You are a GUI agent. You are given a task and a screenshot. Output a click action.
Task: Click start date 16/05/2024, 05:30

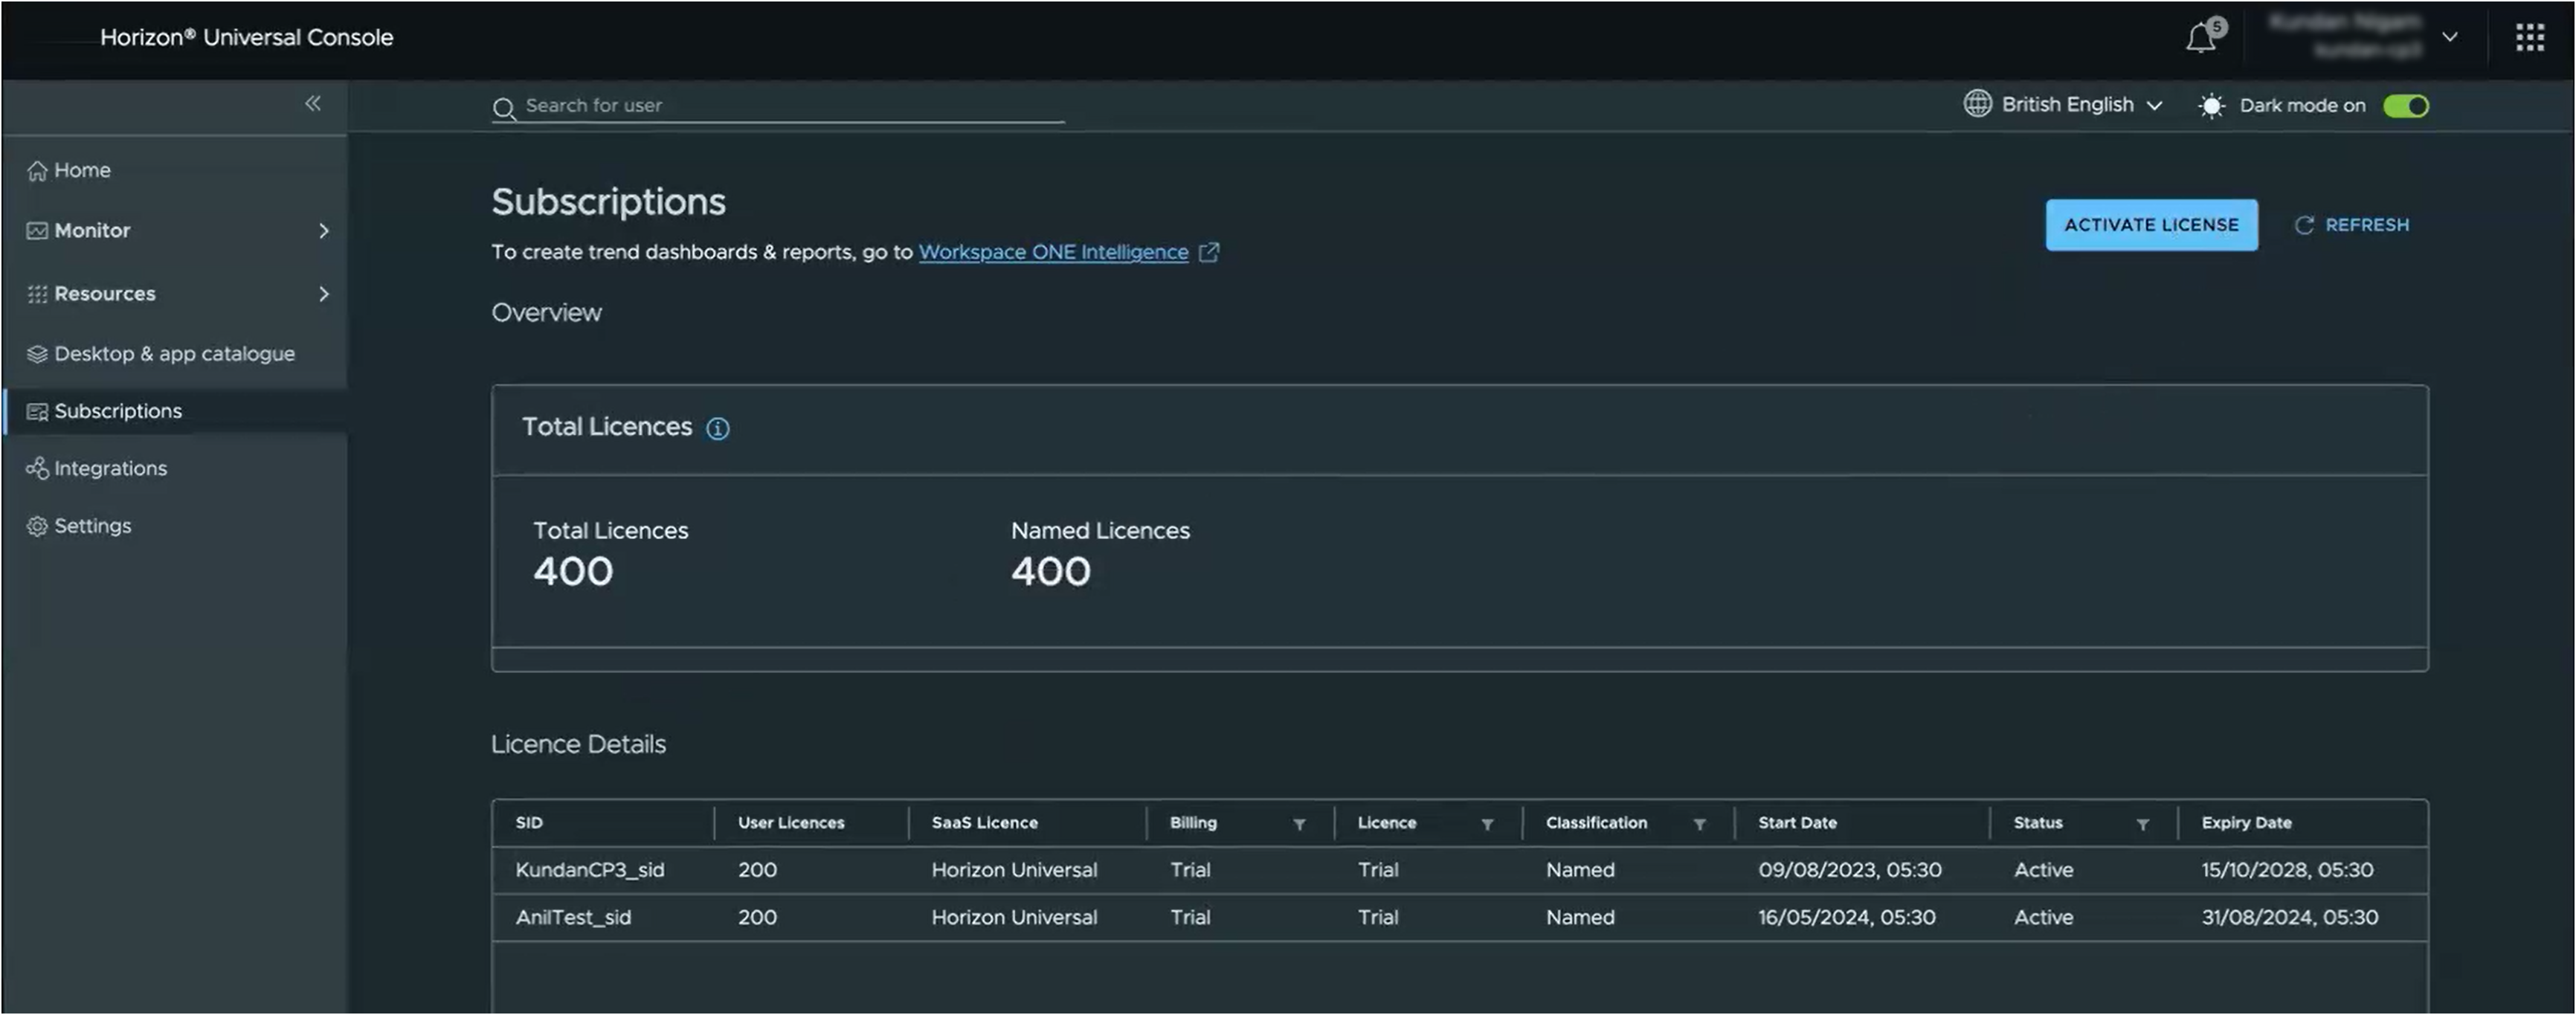[1847, 917]
